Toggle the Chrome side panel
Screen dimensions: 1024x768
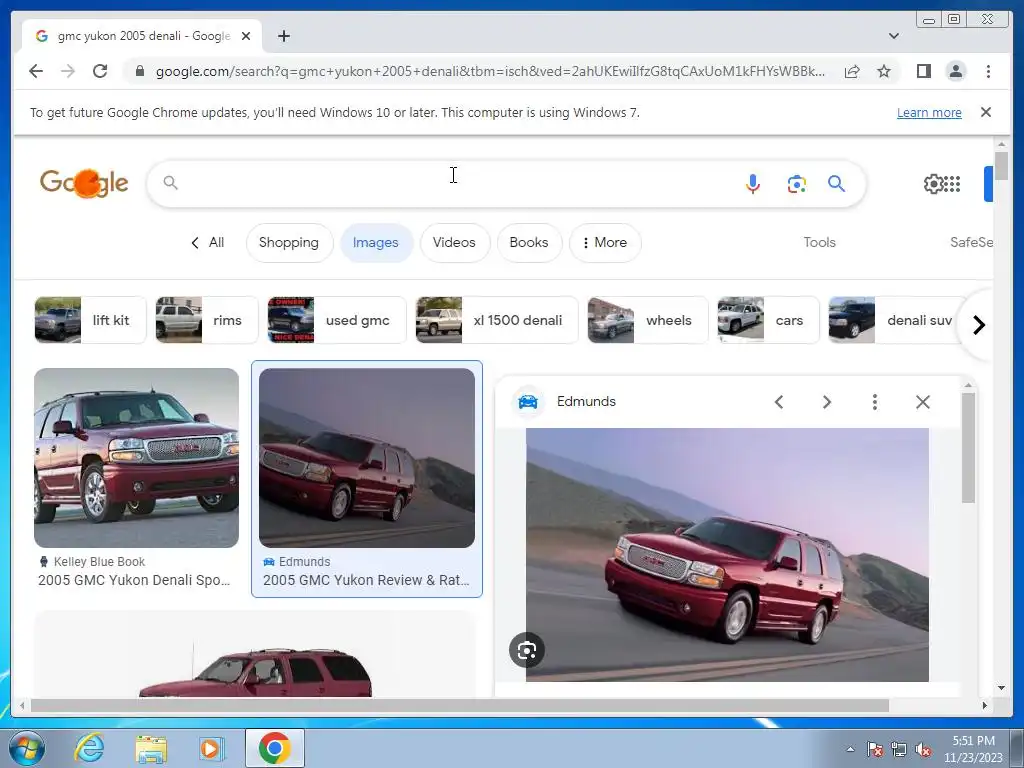[x=923, y=71]
